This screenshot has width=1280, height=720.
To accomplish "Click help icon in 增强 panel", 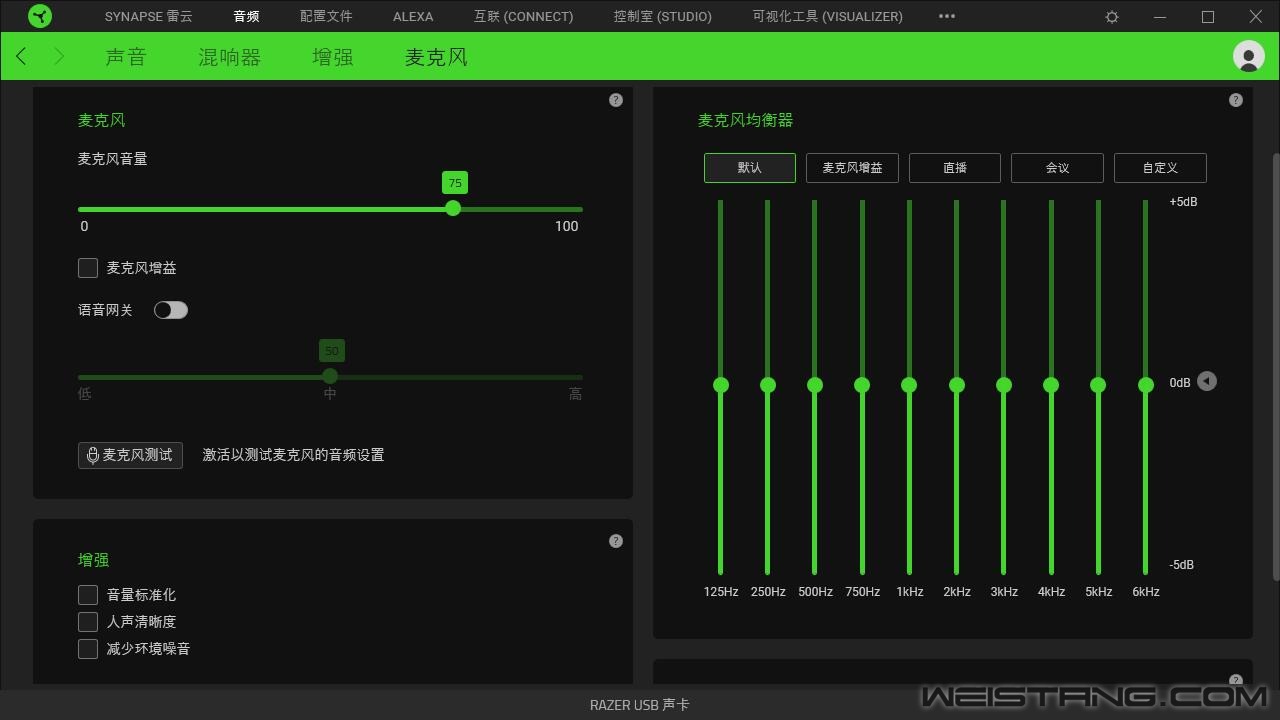I will (x=616, y=541).
